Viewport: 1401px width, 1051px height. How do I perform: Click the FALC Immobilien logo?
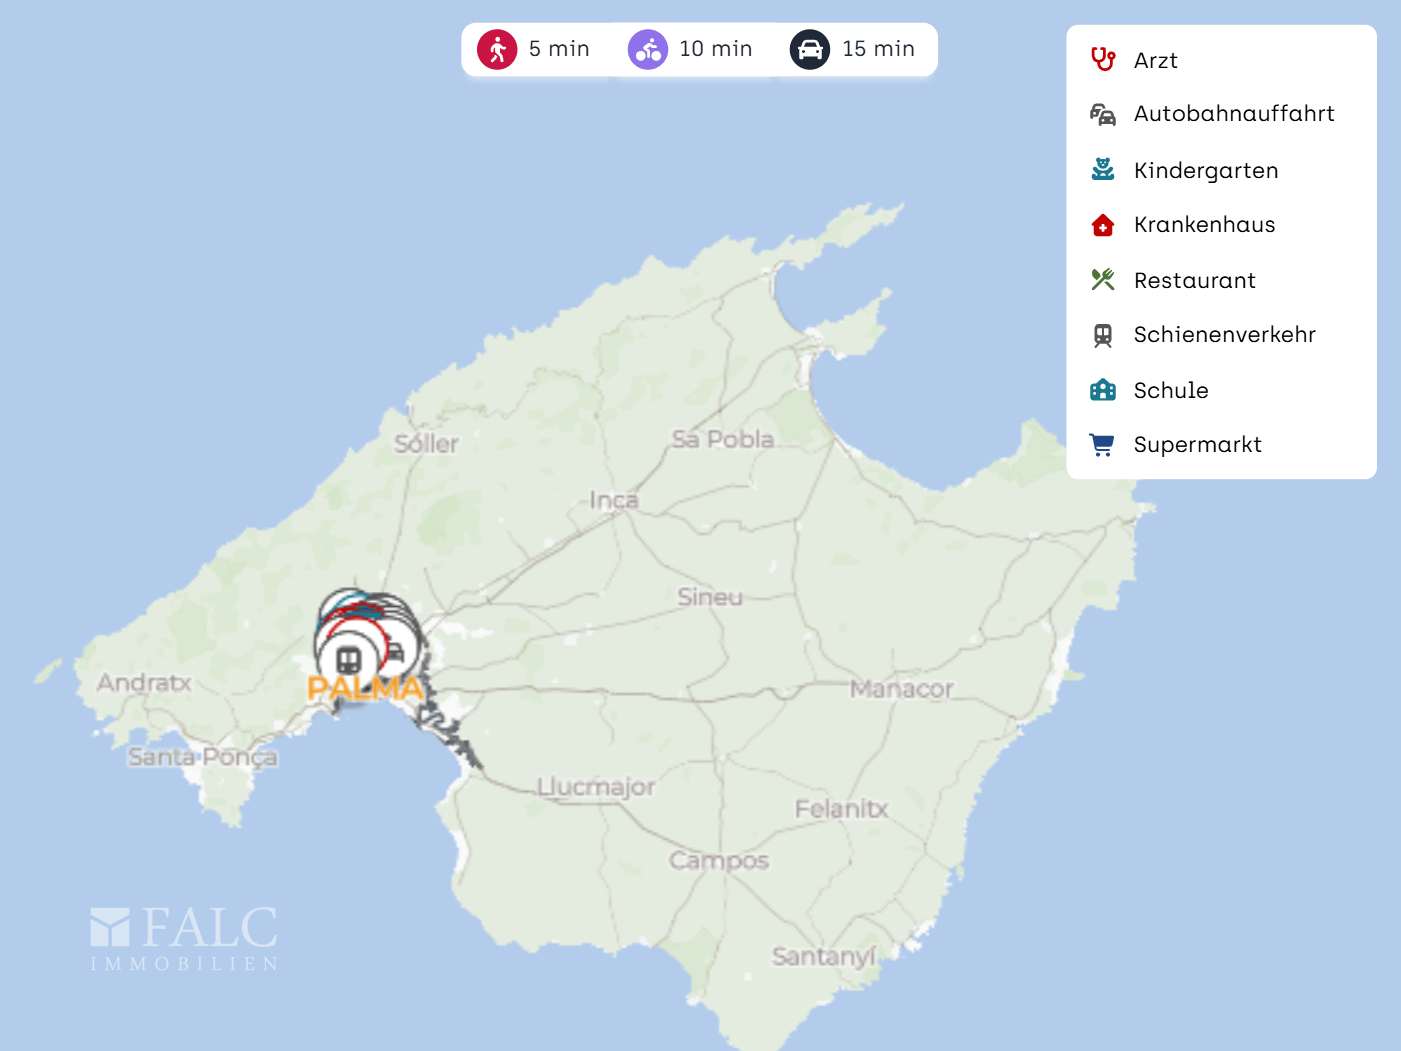[184, 938]
